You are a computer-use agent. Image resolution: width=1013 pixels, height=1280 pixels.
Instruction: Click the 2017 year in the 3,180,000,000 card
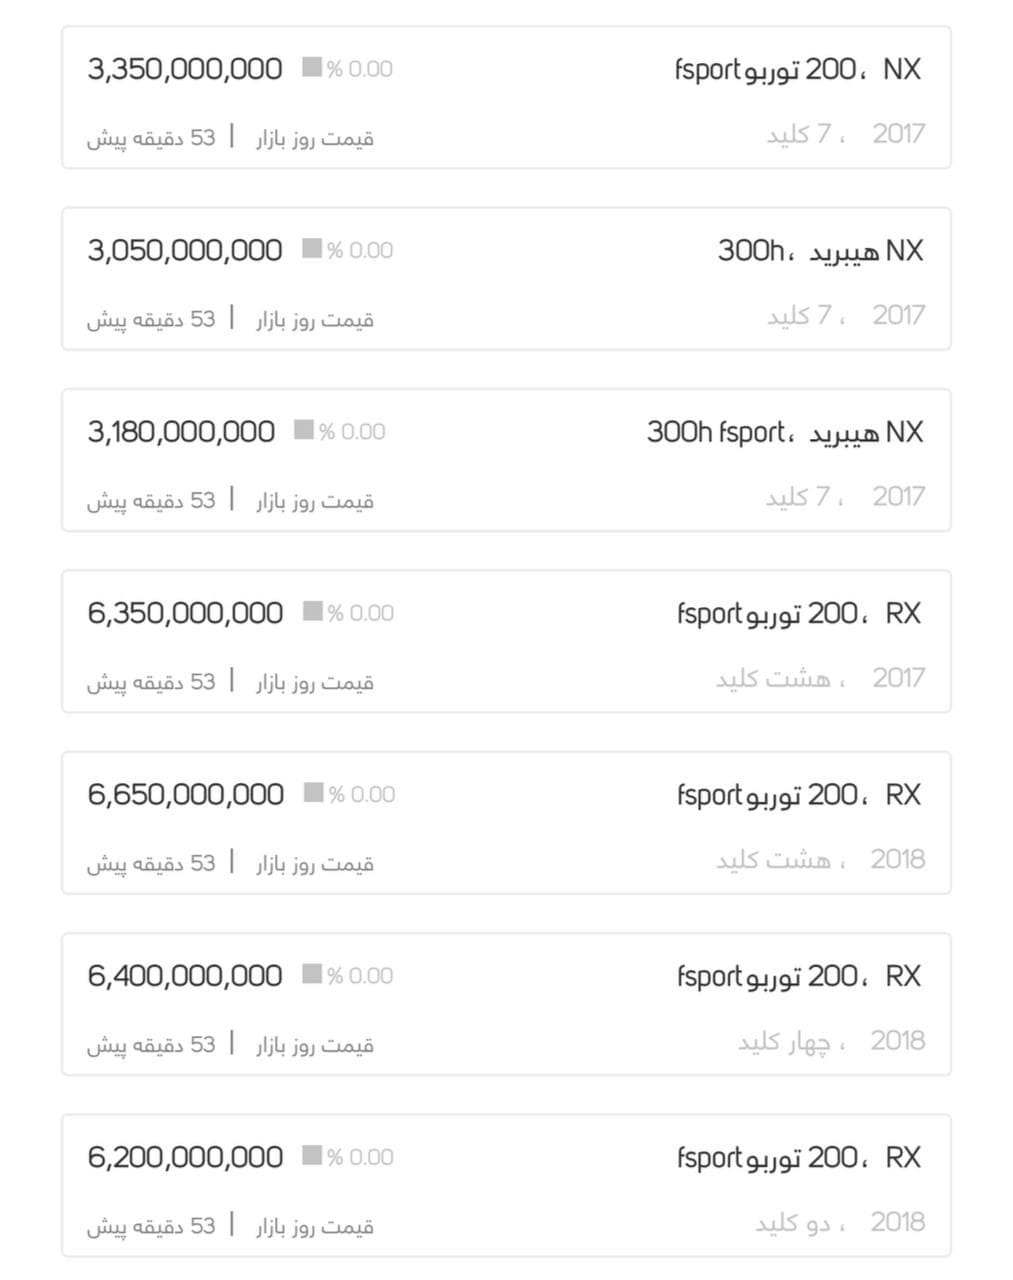(x=898, y=496)
